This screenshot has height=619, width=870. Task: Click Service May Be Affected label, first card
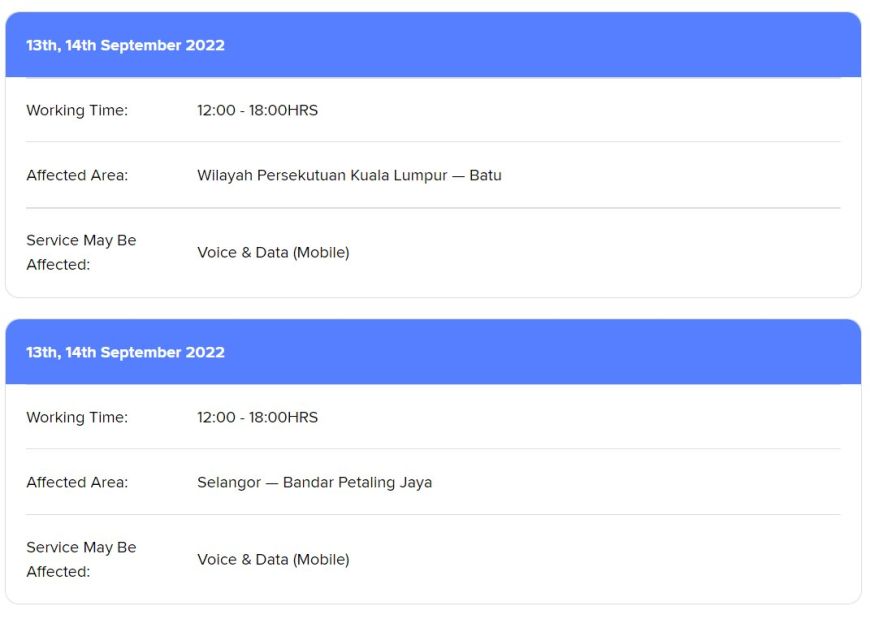81,252
